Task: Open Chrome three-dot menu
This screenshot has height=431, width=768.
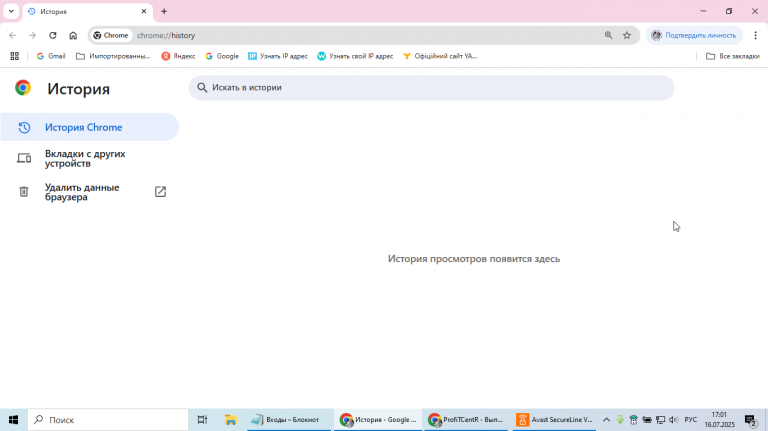Action: [x=755, y=35]
